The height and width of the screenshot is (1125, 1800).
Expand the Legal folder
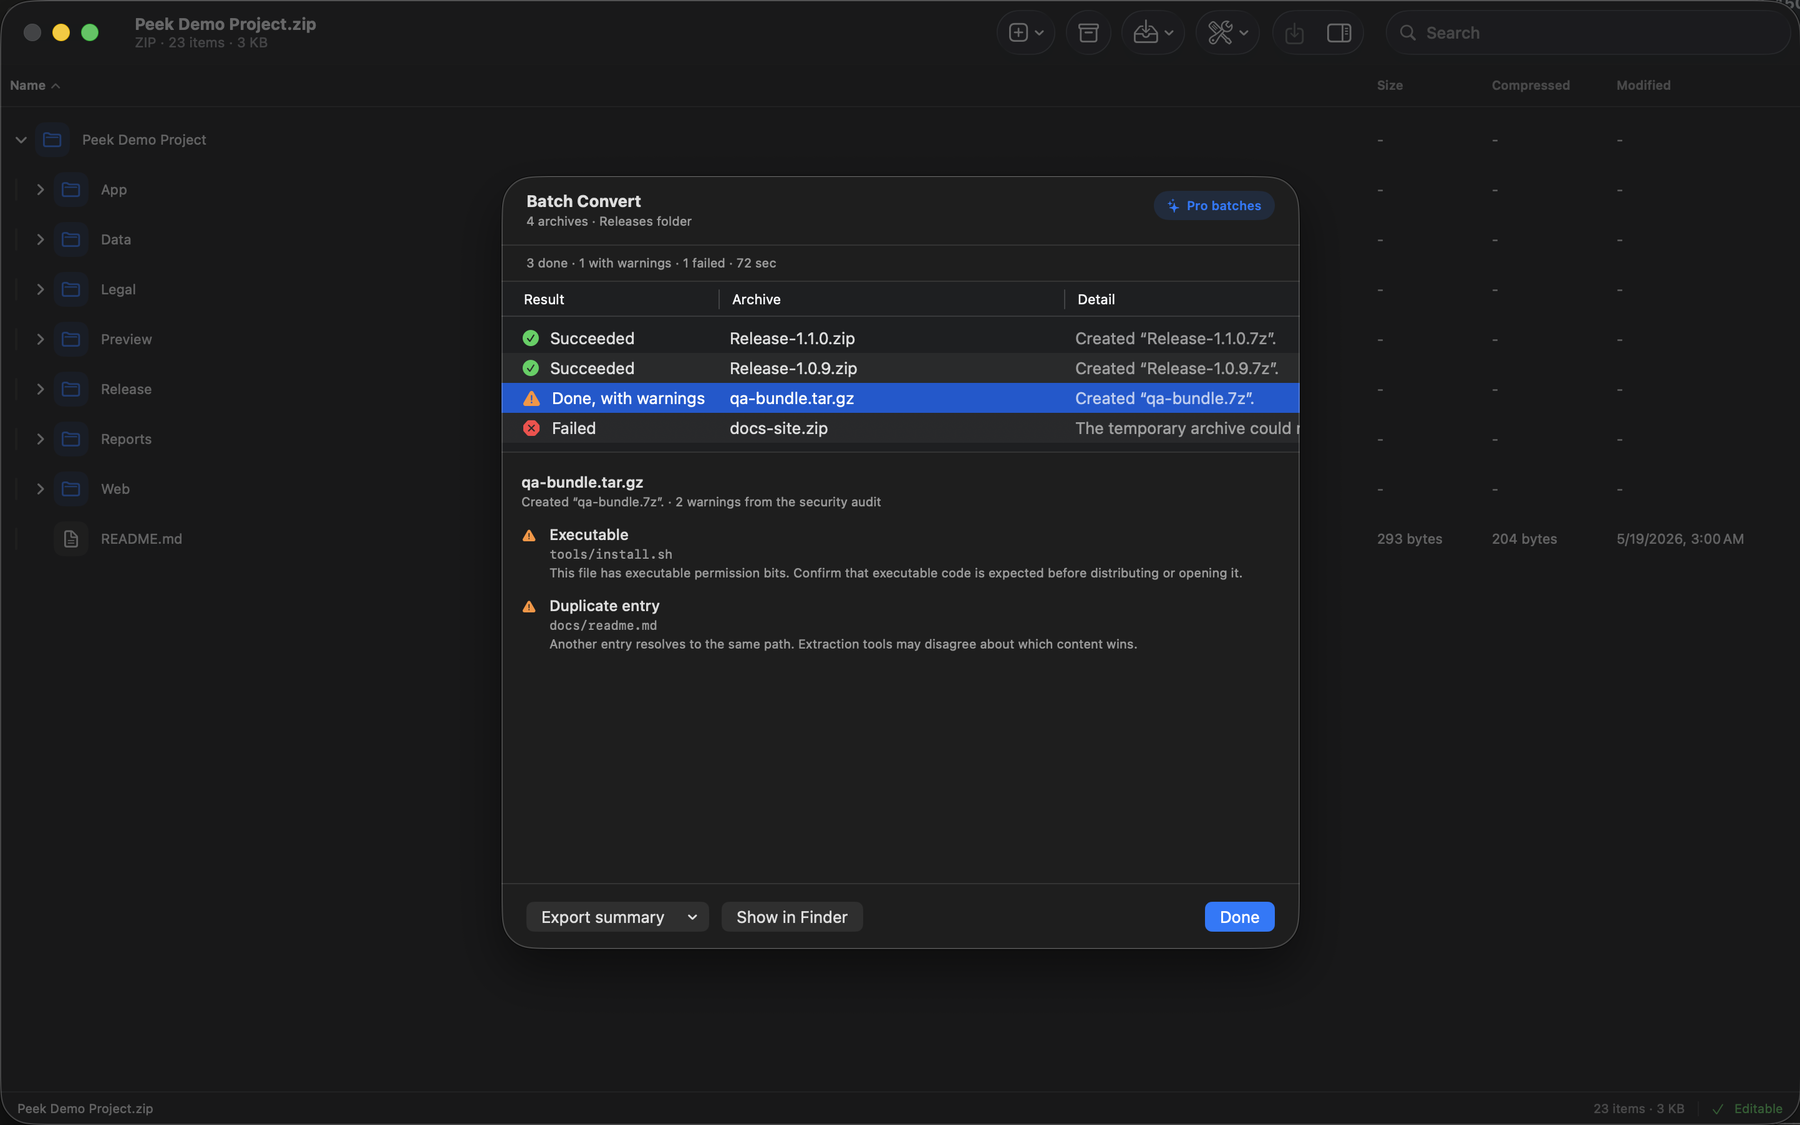tap(40, 289)
